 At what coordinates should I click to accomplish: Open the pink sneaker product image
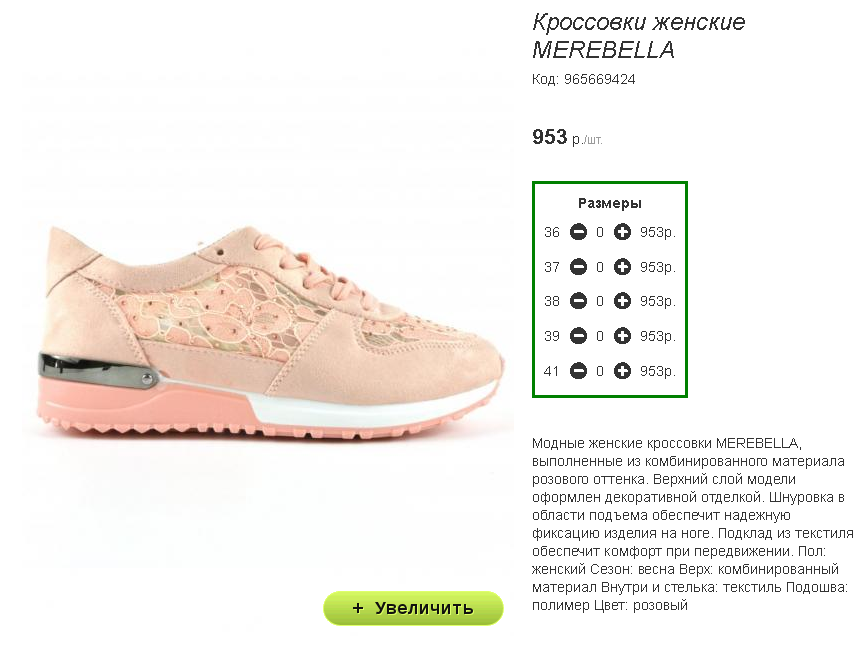pos(270,331)
